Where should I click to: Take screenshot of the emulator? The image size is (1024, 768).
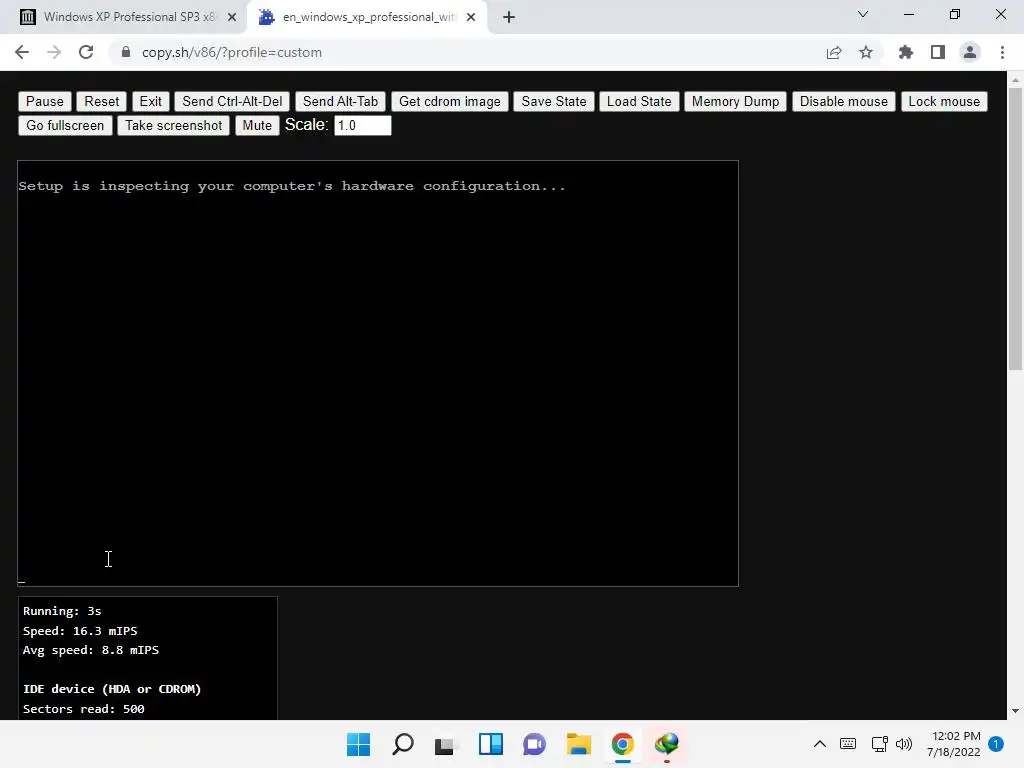[174, 125]
